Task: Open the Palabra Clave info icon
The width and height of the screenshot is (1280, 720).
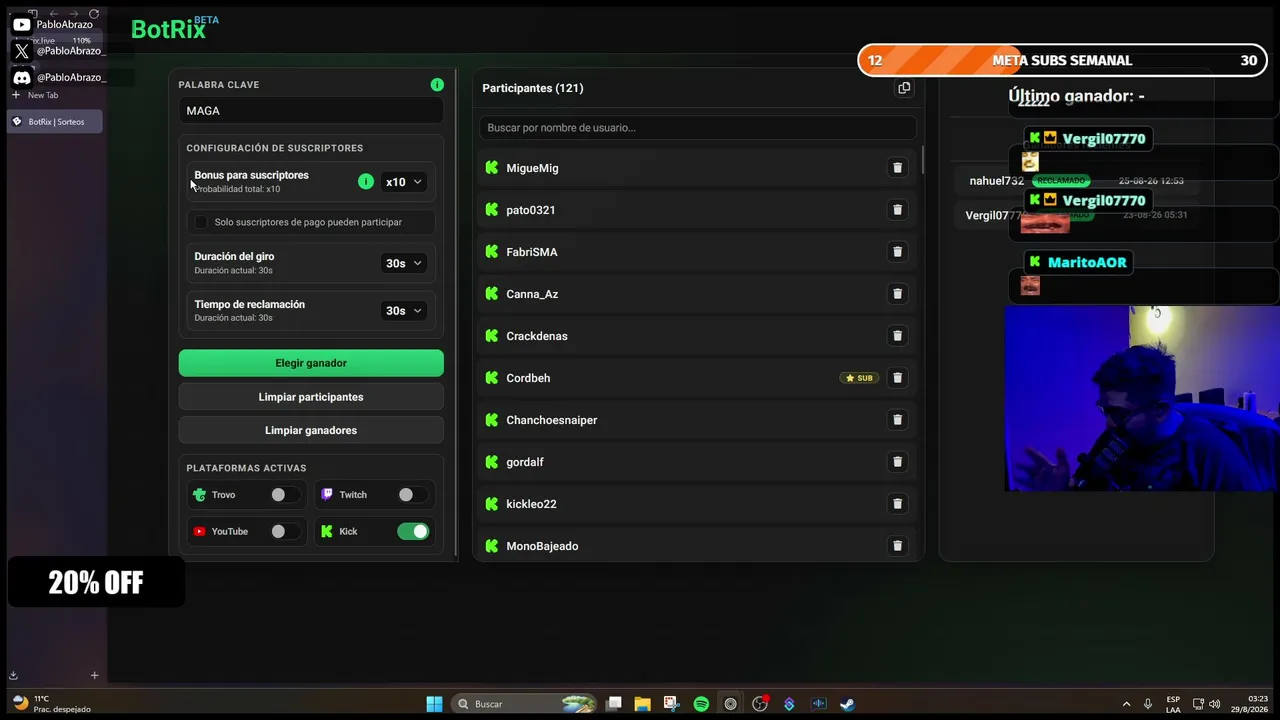Action: click(x=437, y=85)
